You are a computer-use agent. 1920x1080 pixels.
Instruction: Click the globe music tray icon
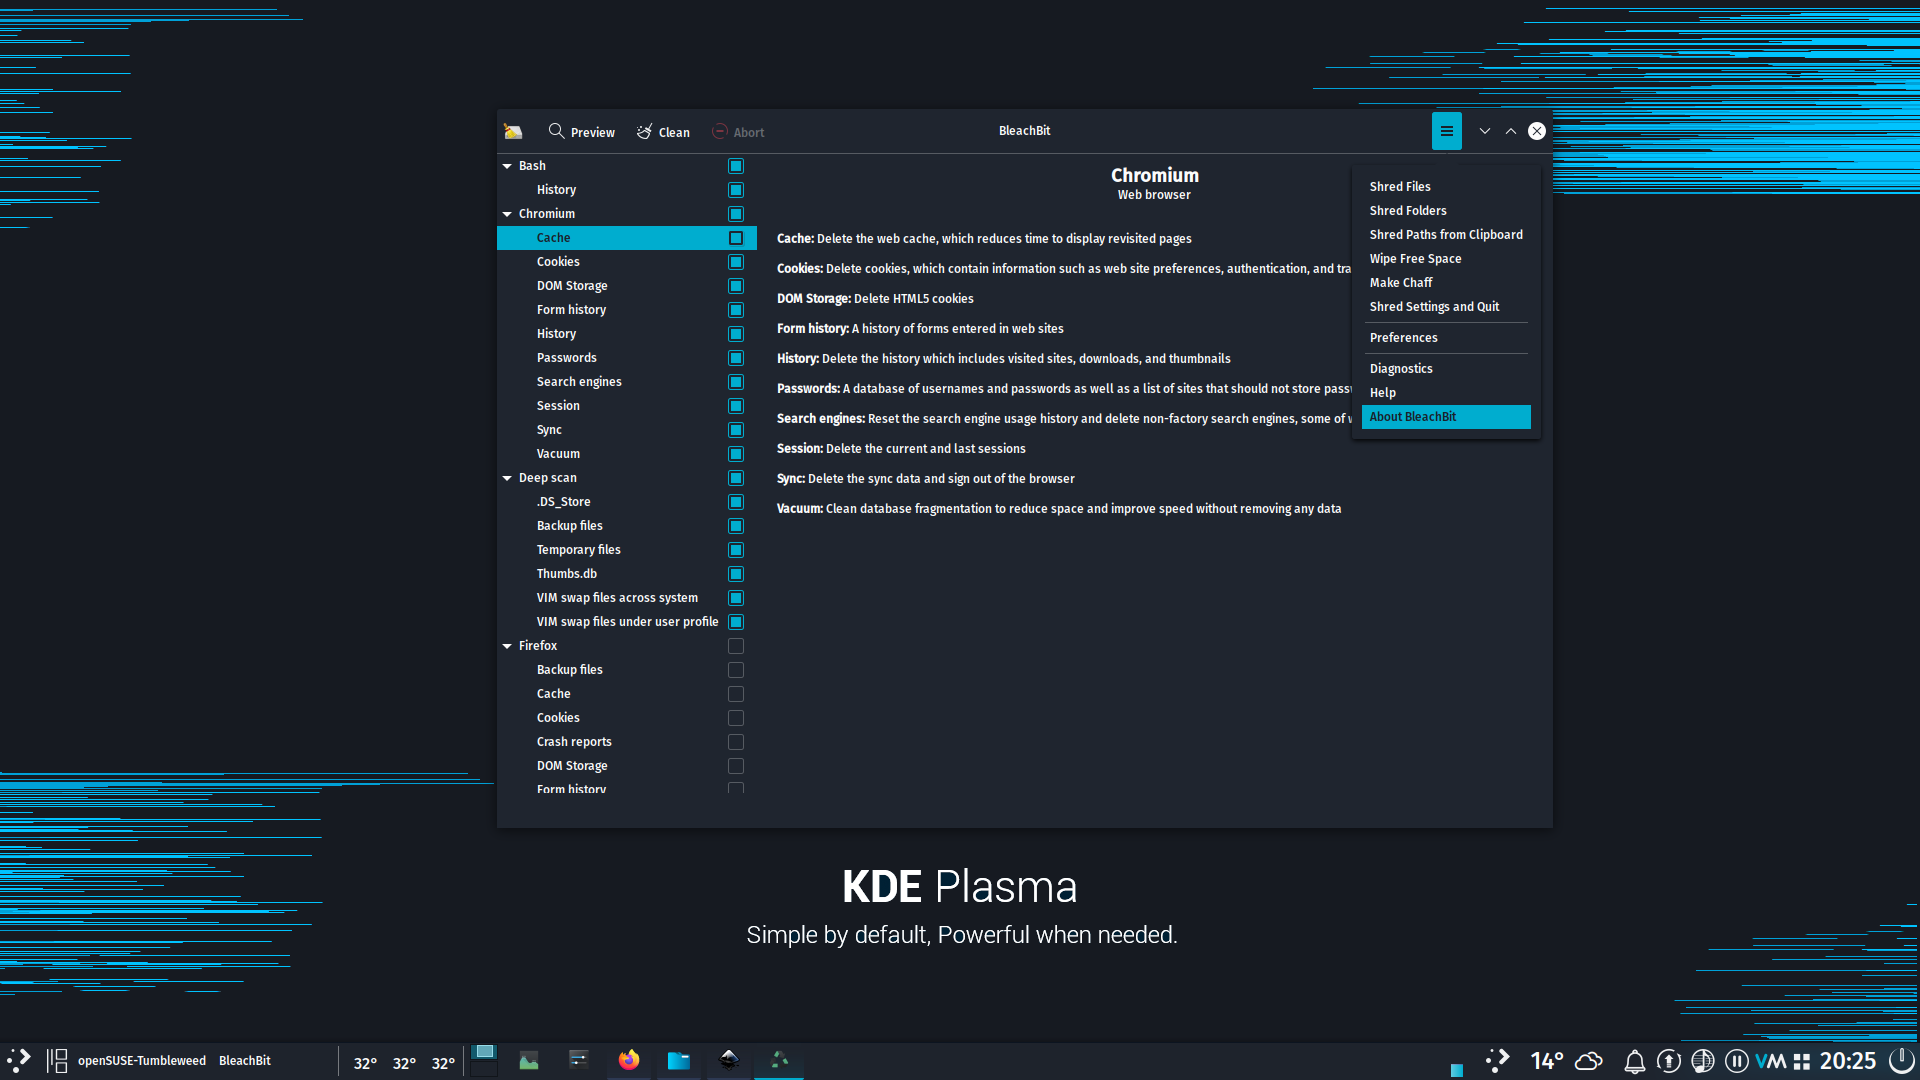[x=1702, y=1061]
